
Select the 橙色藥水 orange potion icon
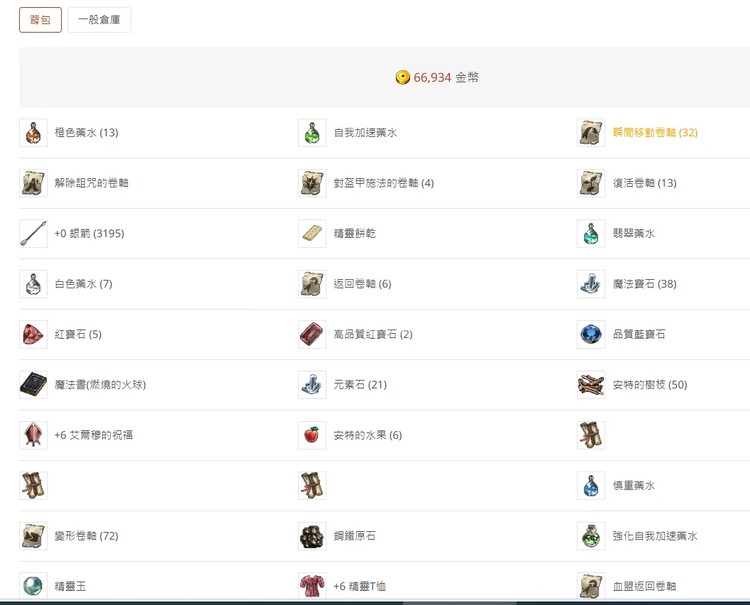pyautogui.click(x=33, y=132)
